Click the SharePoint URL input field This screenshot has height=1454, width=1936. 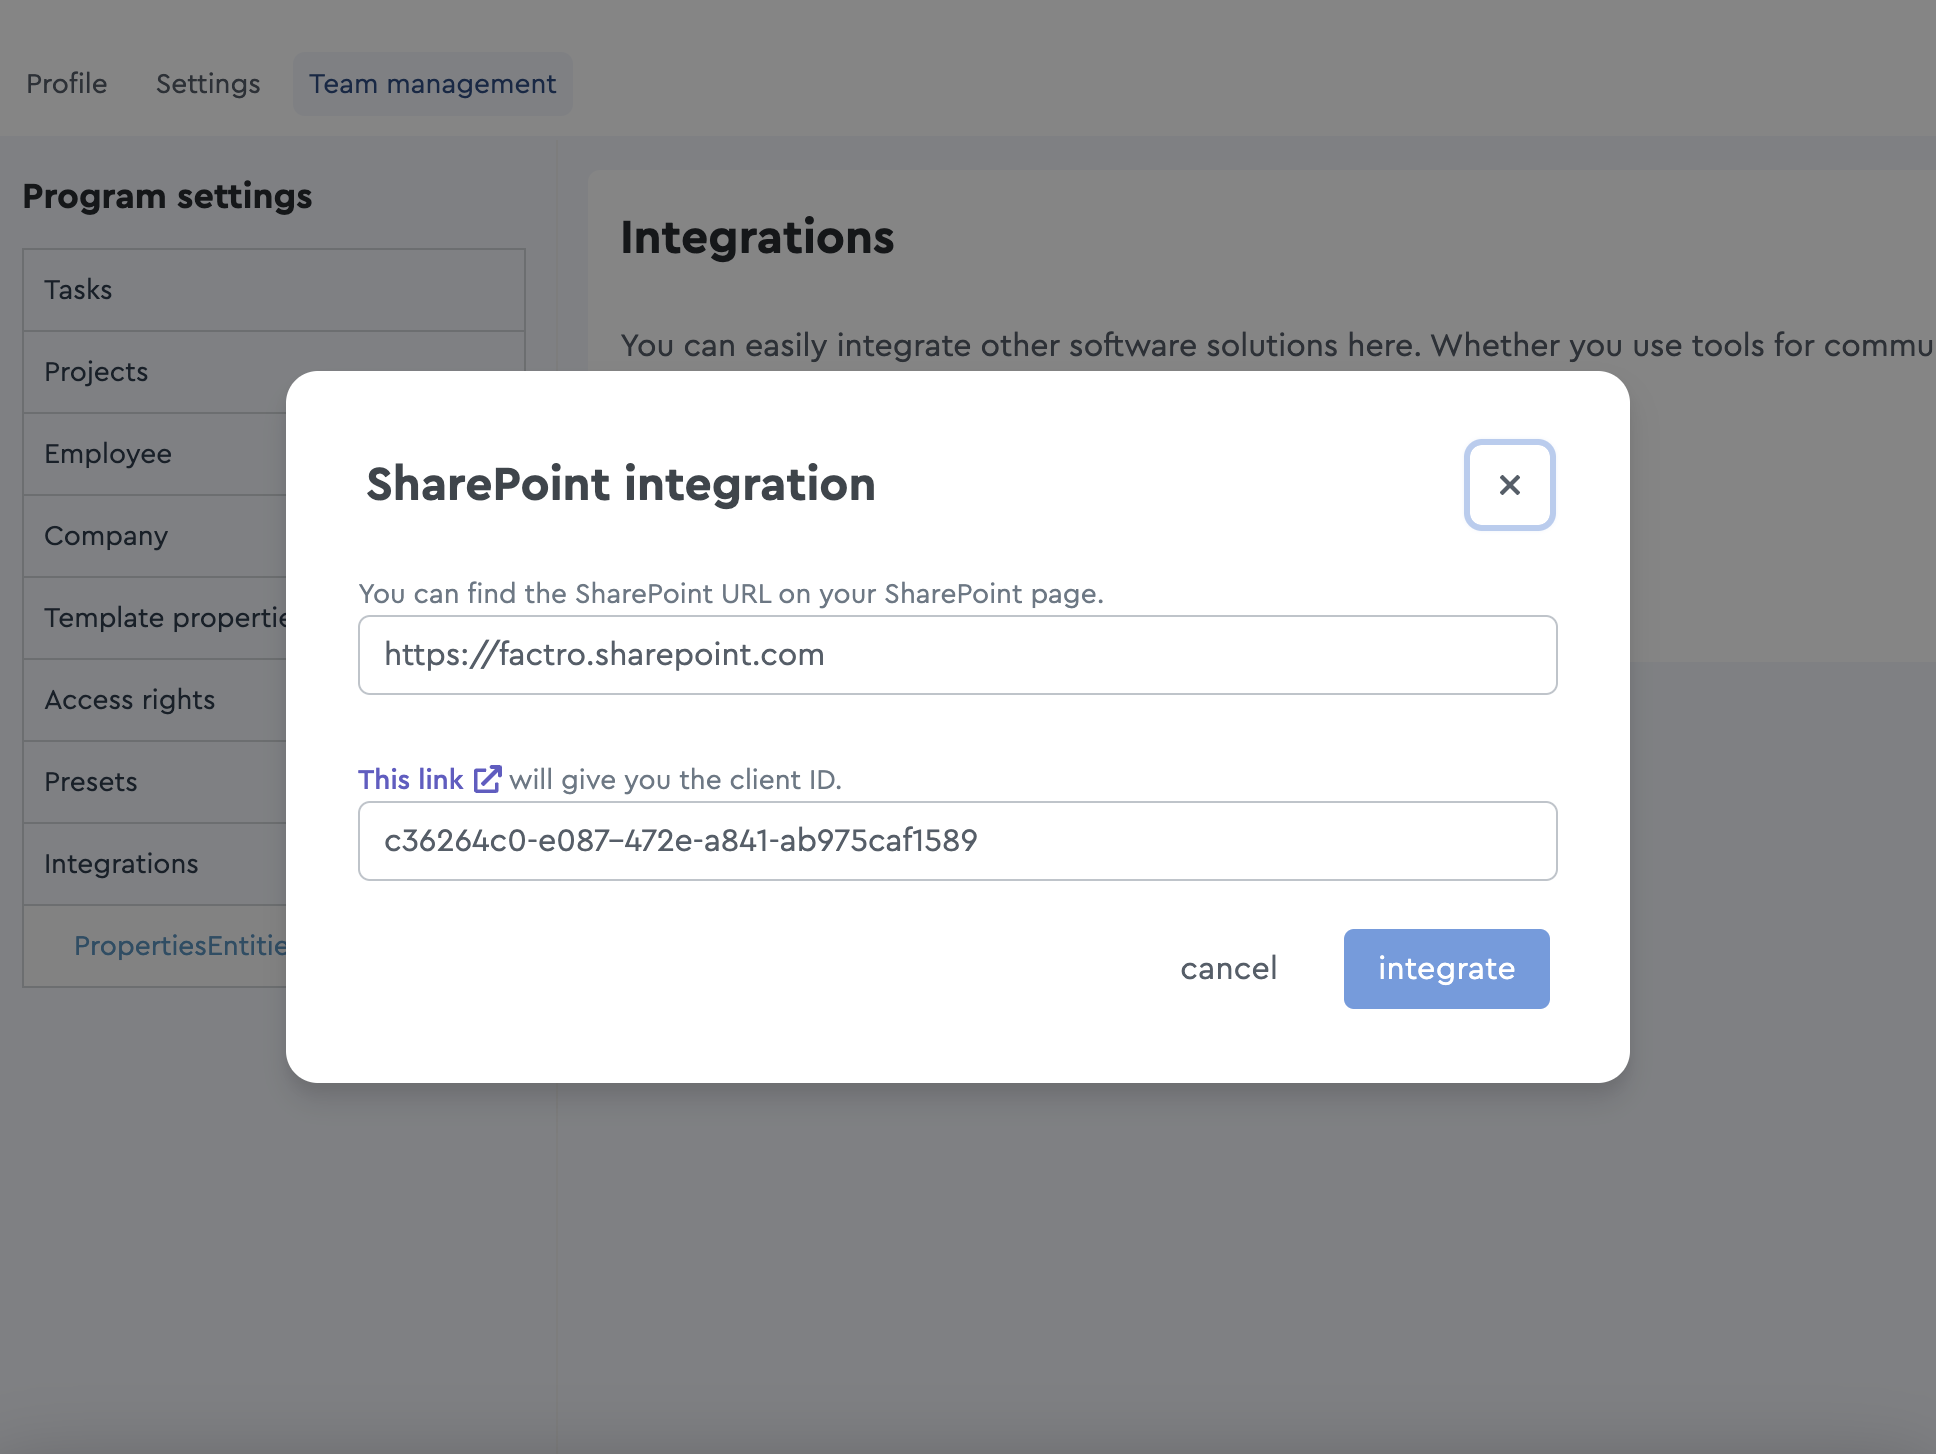point(957,655)
